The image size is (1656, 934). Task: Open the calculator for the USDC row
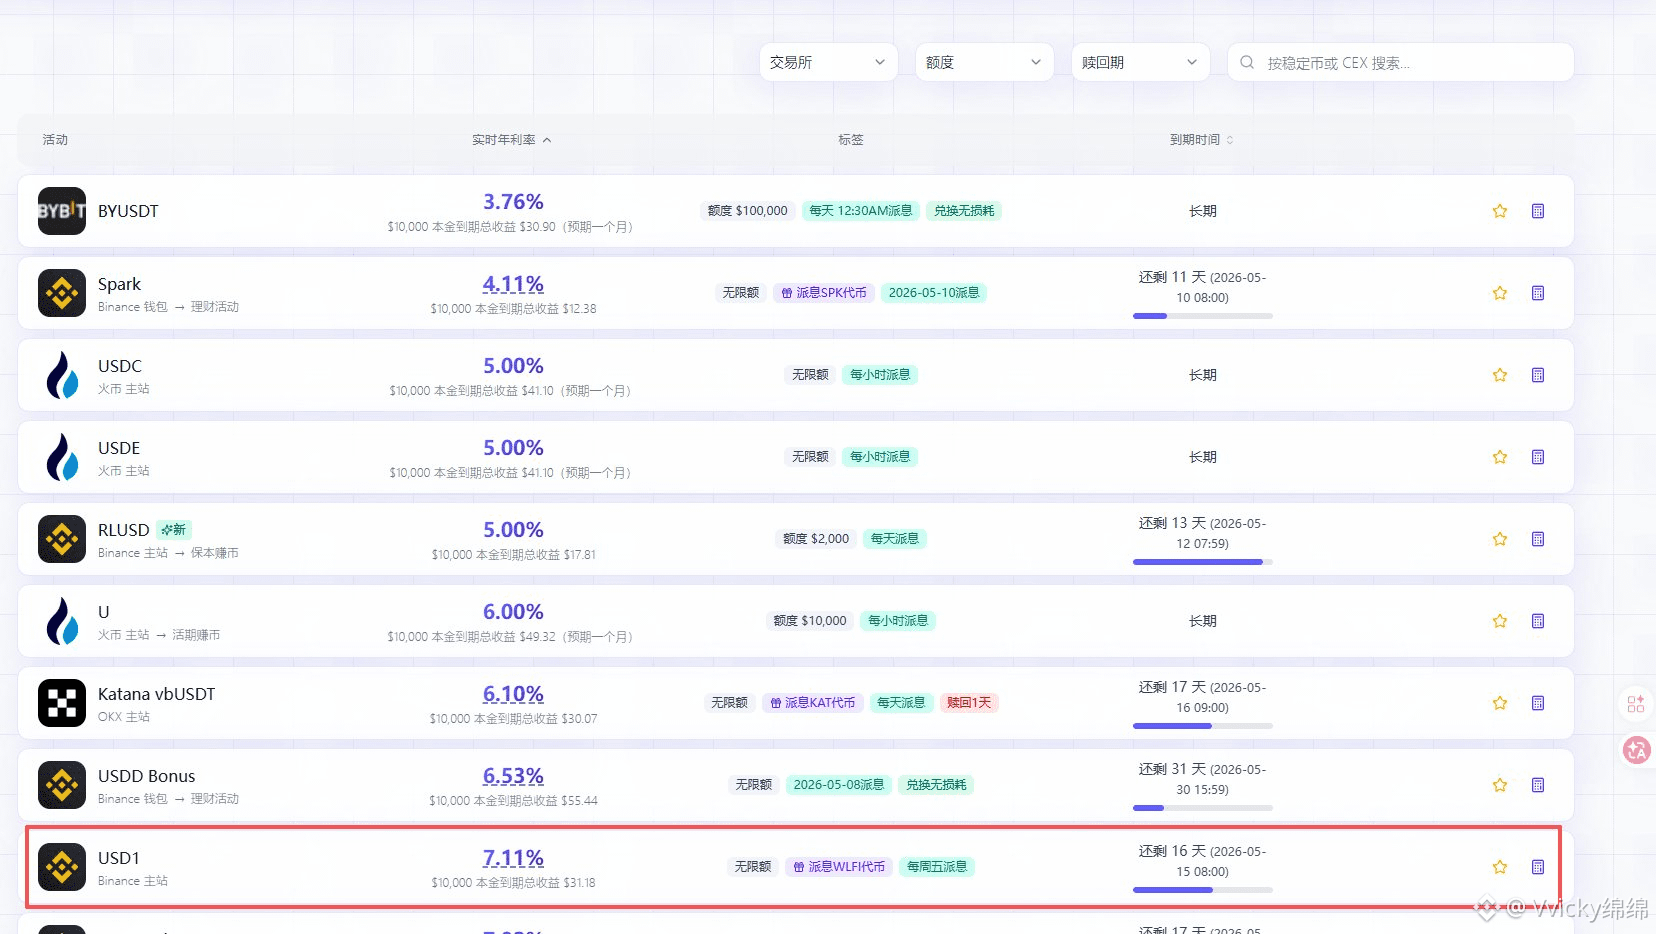coord(1538,375)
